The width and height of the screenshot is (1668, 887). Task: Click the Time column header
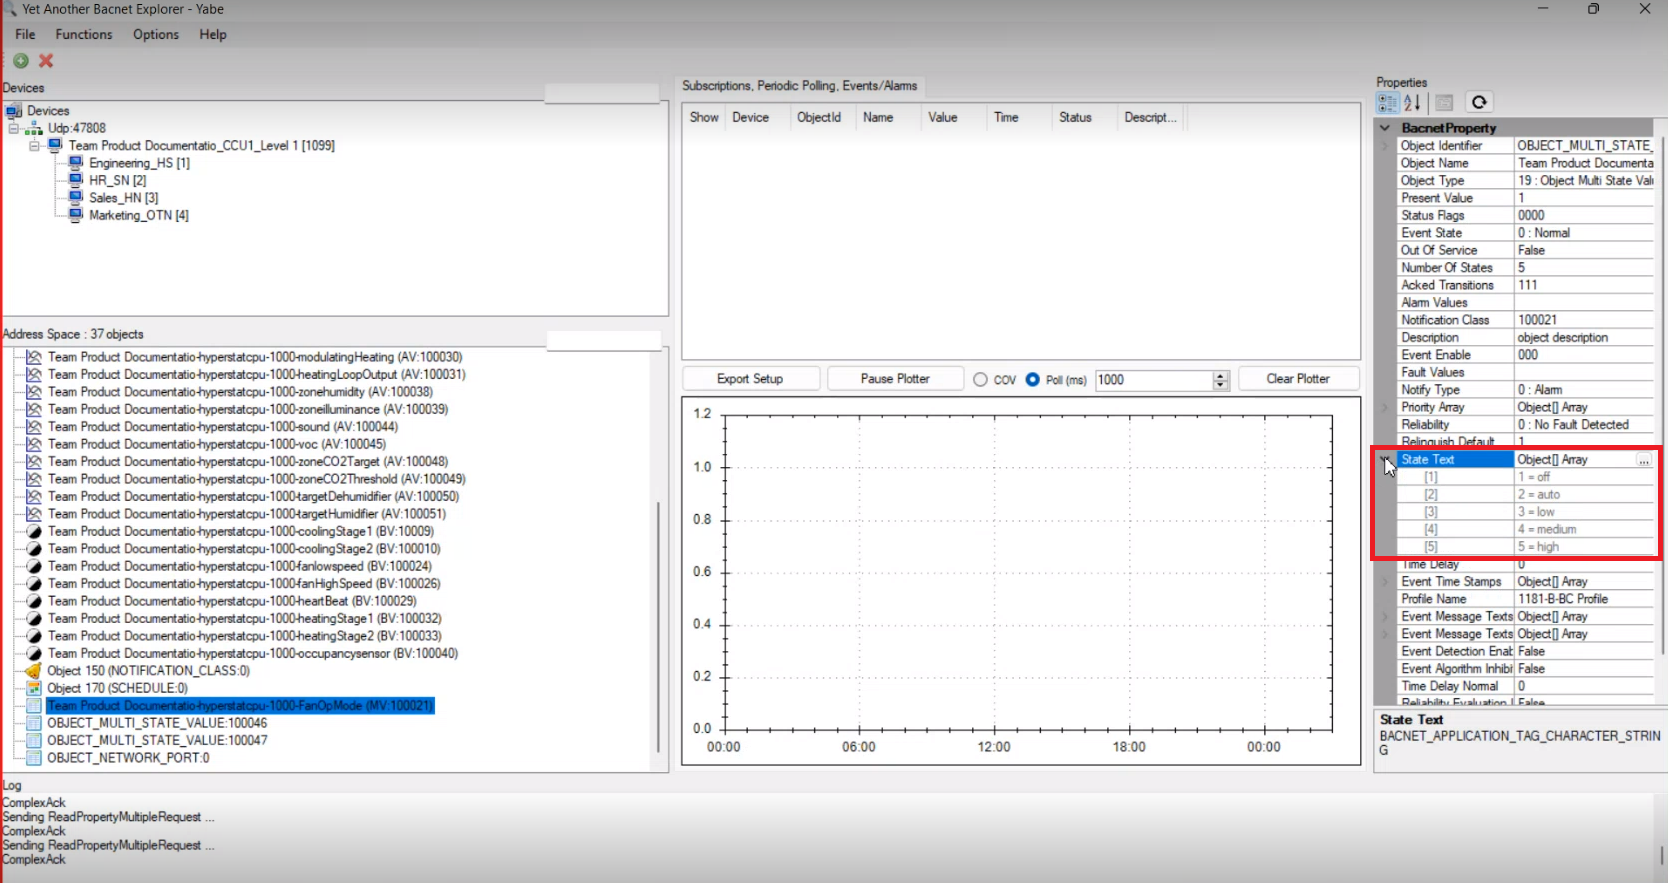[x=1019, y=118]
